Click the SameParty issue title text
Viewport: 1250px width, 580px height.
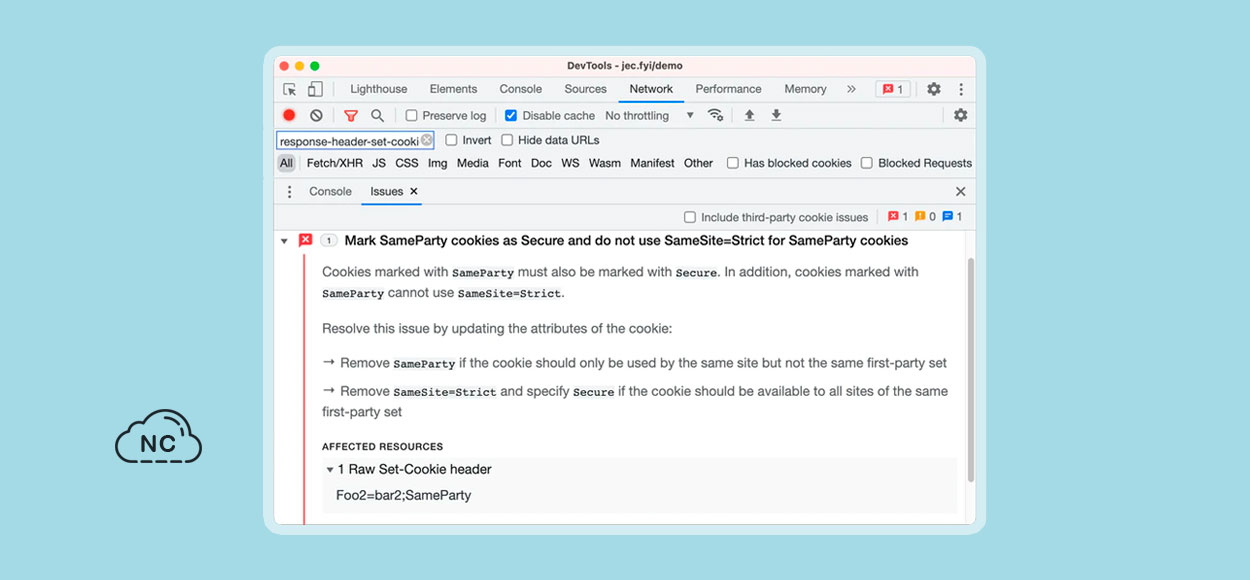pos(626,241)
